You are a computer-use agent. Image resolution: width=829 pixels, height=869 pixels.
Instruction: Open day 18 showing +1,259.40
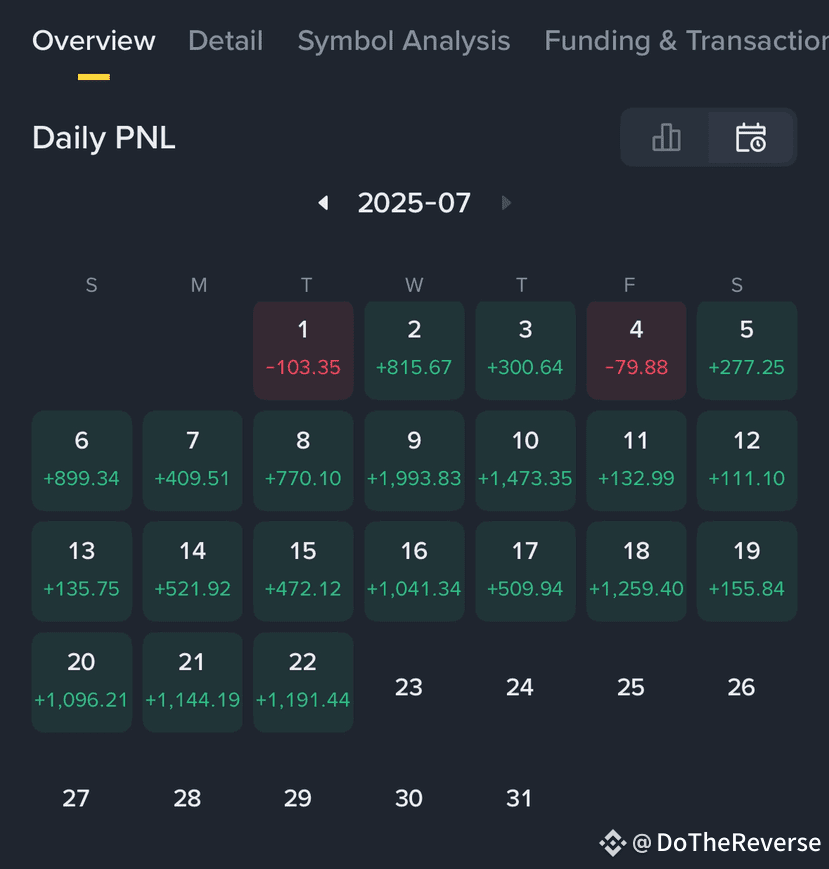pyautogui.click(x=636, y=571)
